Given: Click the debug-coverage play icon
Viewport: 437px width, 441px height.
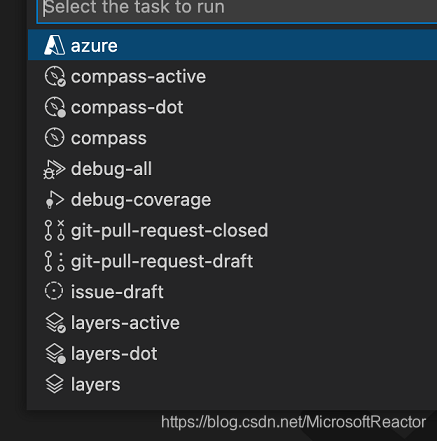Looking at the screenshot, I should pyautogui.click(x=54, y=200).
